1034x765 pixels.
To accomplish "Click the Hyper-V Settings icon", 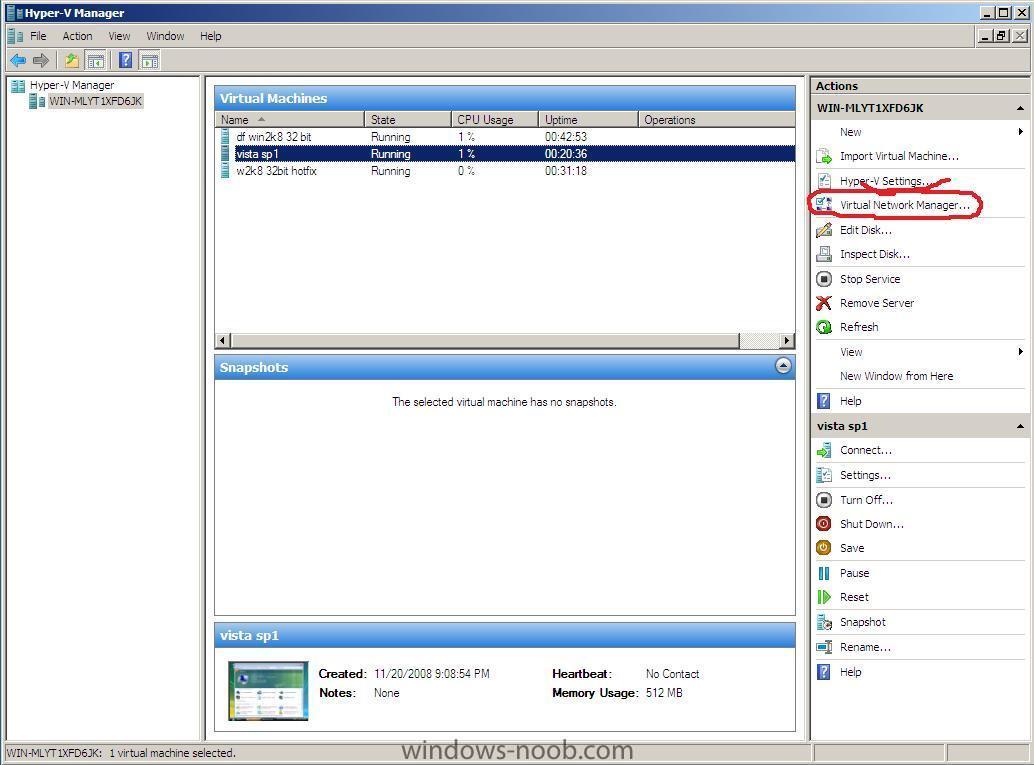I will pyautogui.click(x=824, y=181).
